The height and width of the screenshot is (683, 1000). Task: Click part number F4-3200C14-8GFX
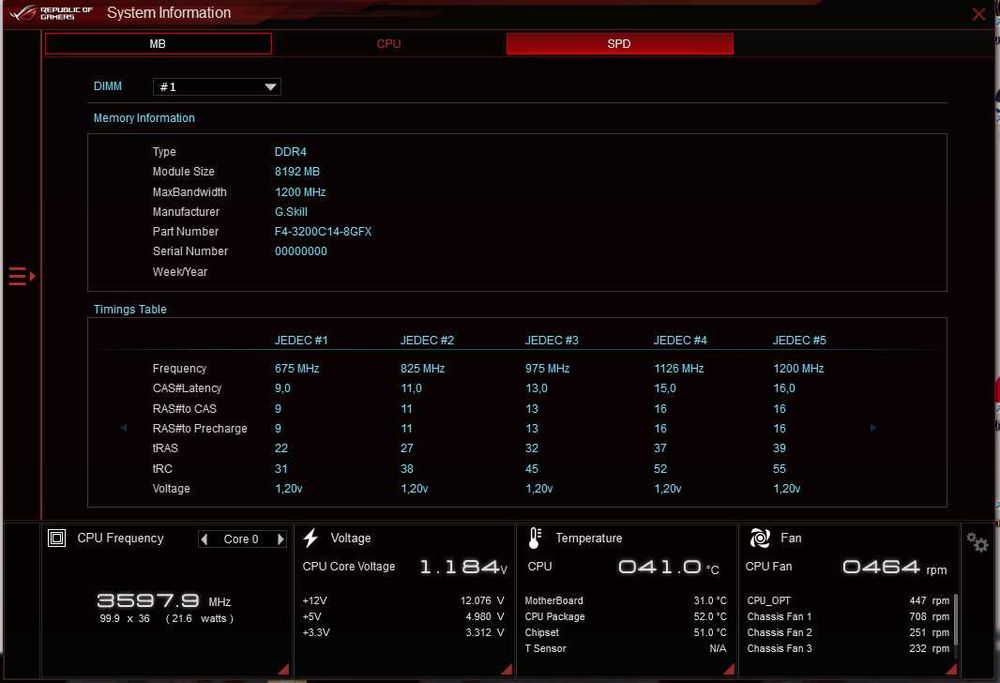point(323,231)
